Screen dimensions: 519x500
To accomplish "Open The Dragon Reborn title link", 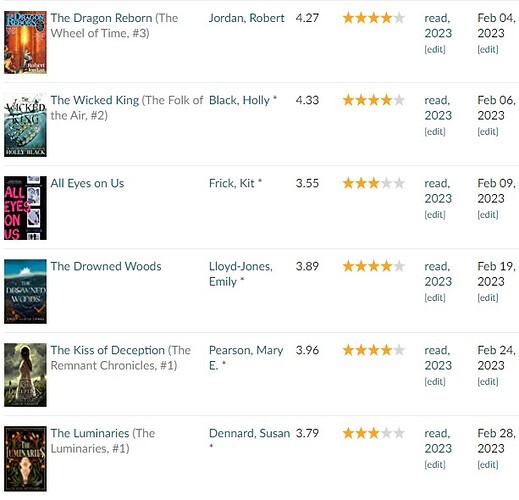I will tap(101, 18).
